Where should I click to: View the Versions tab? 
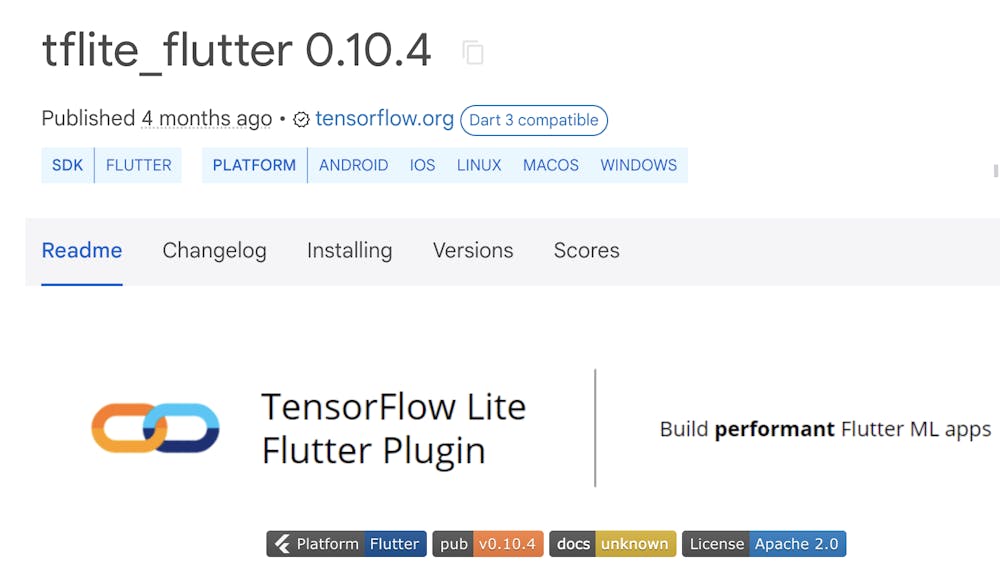[x=473, y=250]
